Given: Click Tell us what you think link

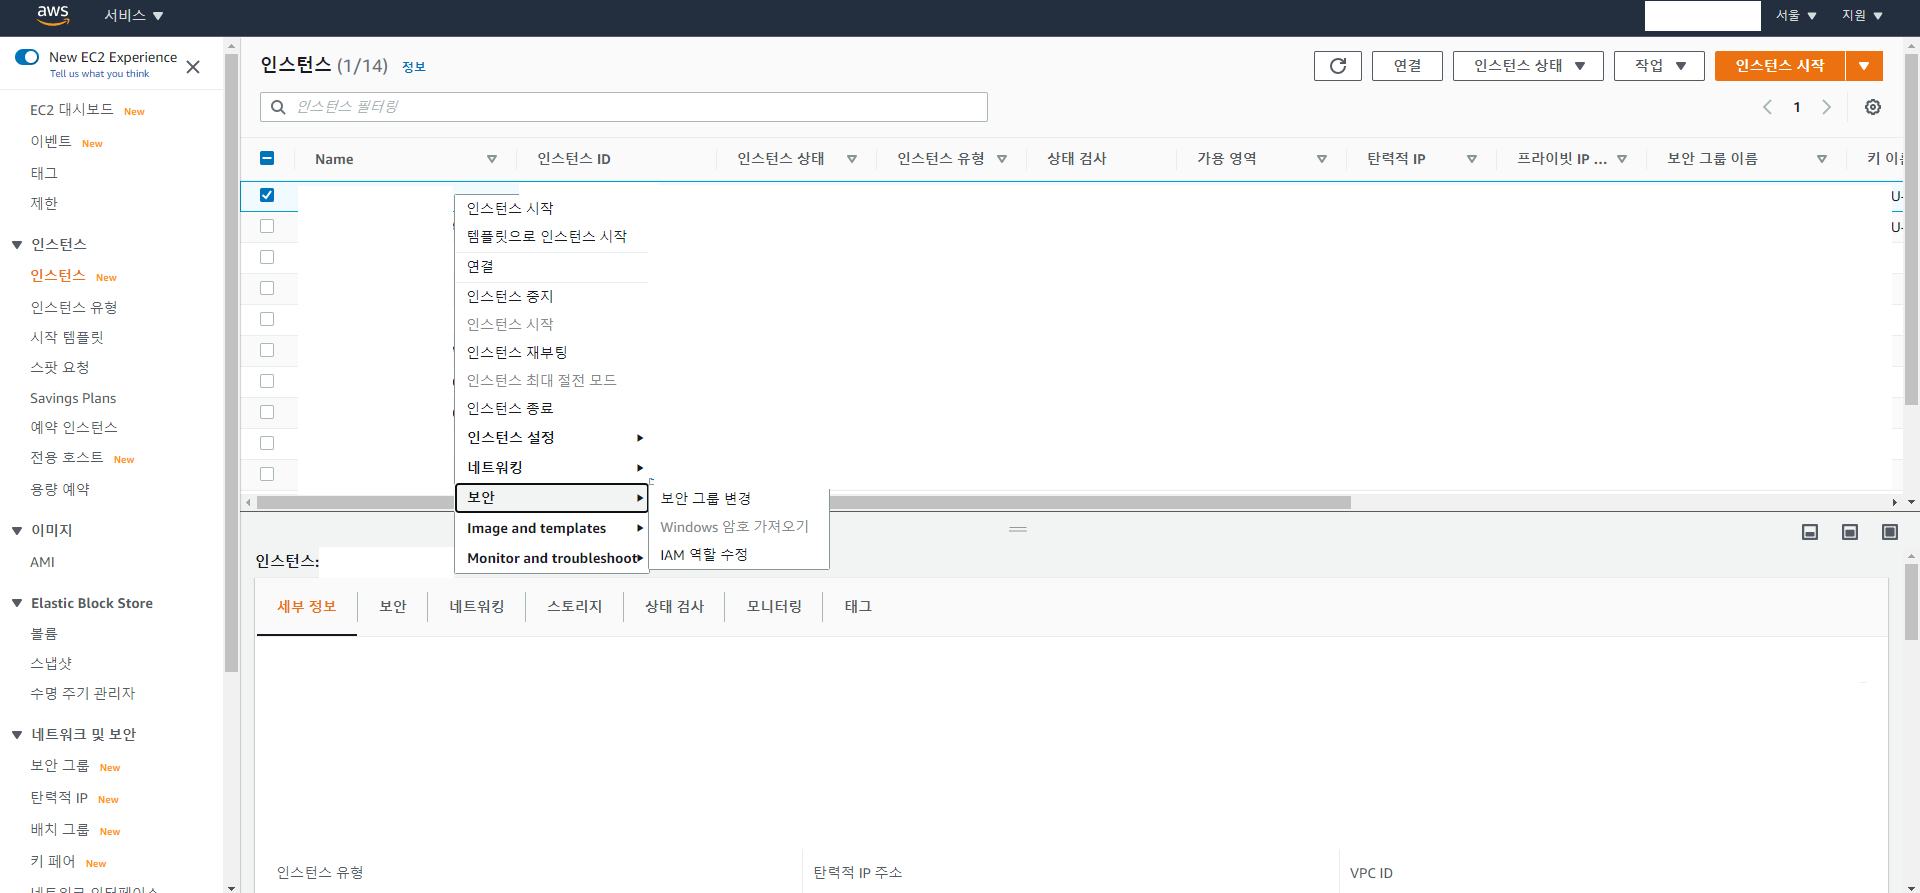Looking at the screenshot, I should tap(99, 74).
